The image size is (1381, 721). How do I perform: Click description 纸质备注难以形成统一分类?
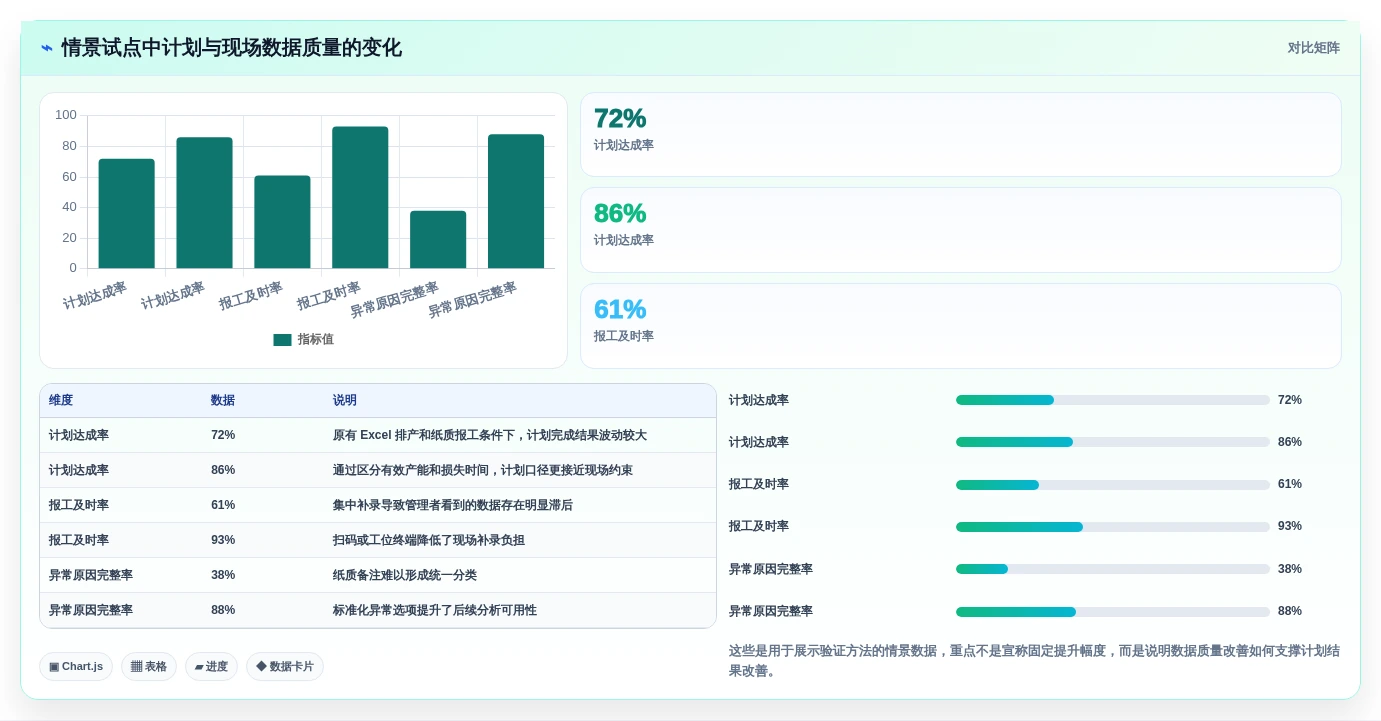tap(405, 575)
